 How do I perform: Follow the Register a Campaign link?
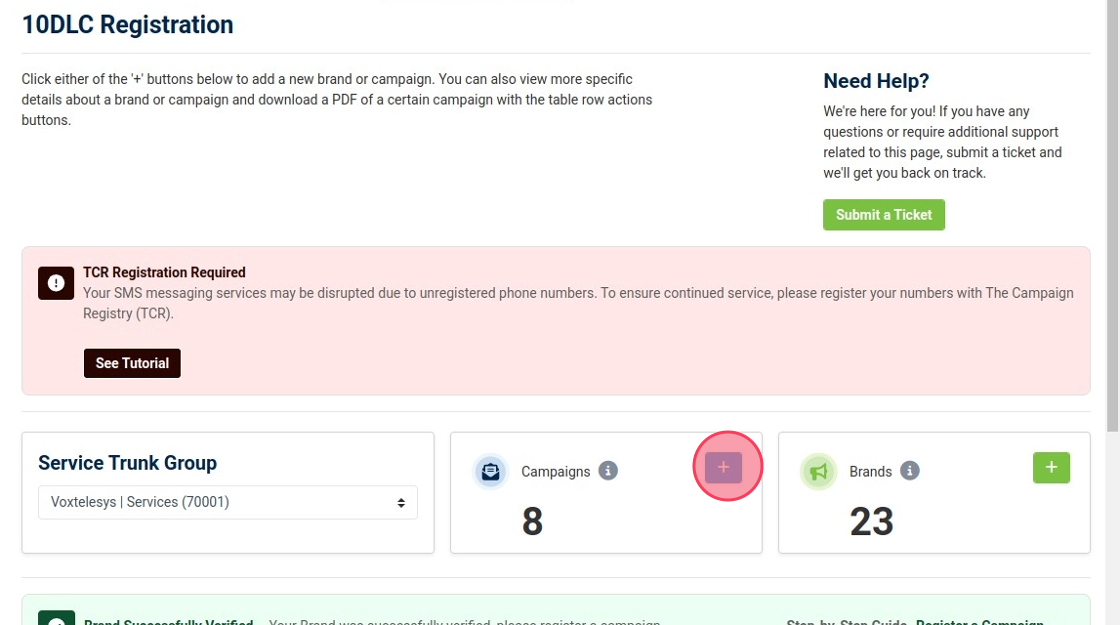tap(979, 621)
